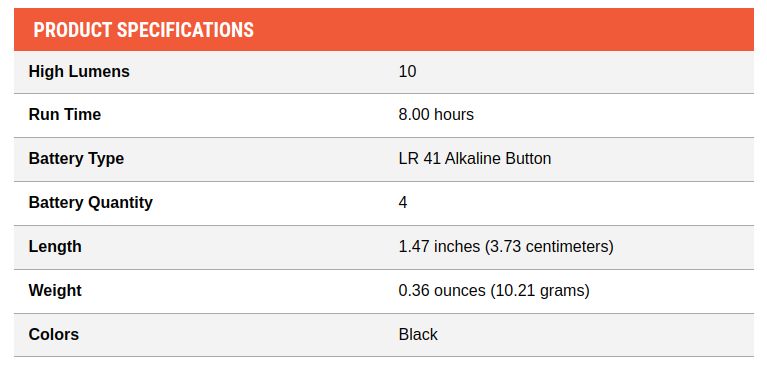Select the High Lumens label
The height and width of the screenshot is (369, 767).
click(79, 71)
